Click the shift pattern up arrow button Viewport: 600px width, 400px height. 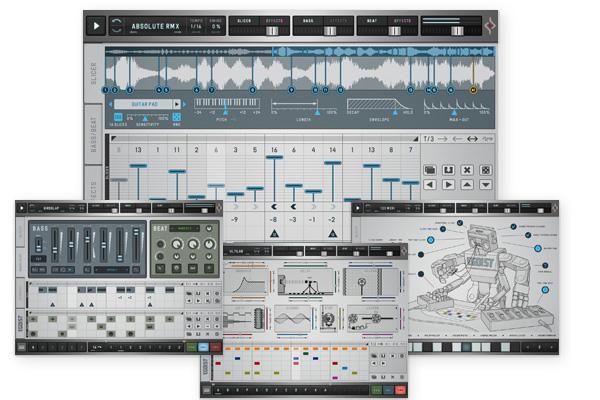click(467, 185)
